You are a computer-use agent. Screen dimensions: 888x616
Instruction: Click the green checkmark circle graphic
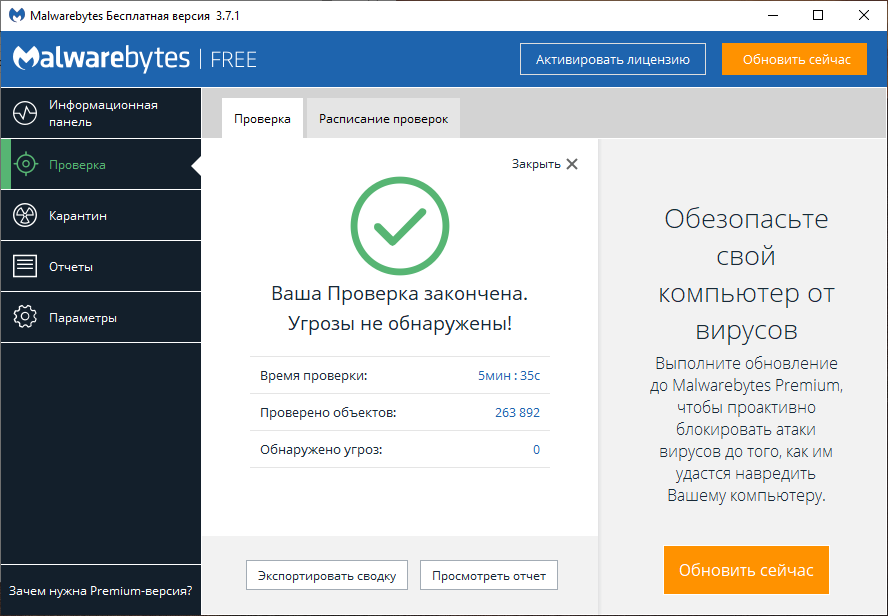400,226
